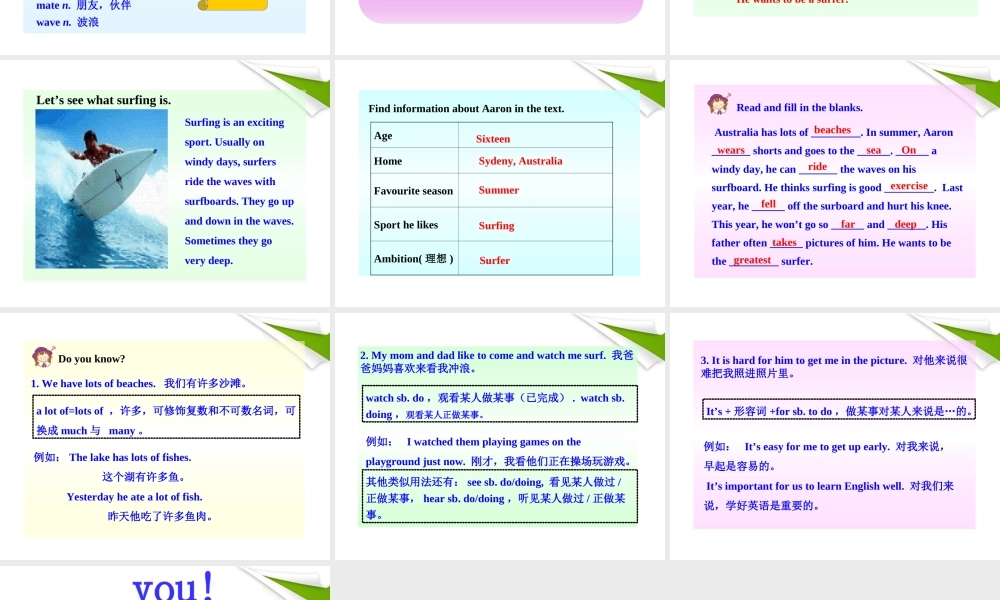Select the 'Sixteen' cell in the Age row

[x=535, y=135]
